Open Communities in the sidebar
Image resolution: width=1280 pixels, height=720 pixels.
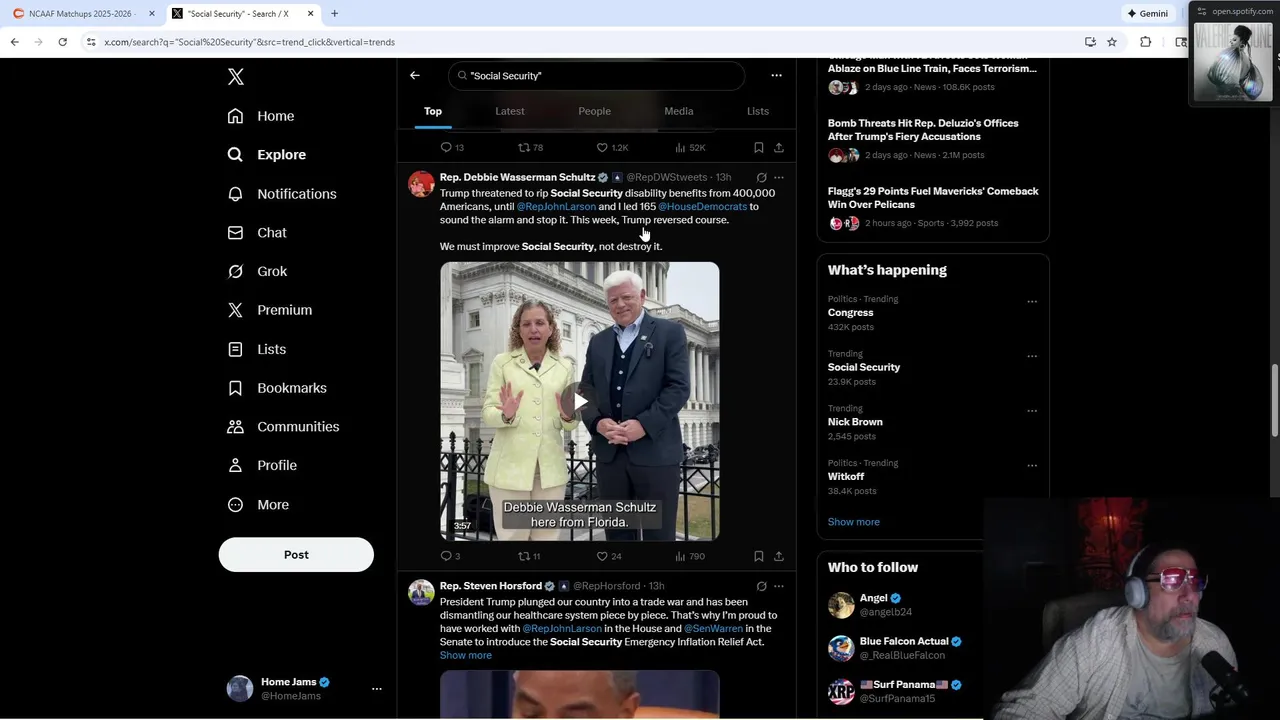(x=284, y=426)
